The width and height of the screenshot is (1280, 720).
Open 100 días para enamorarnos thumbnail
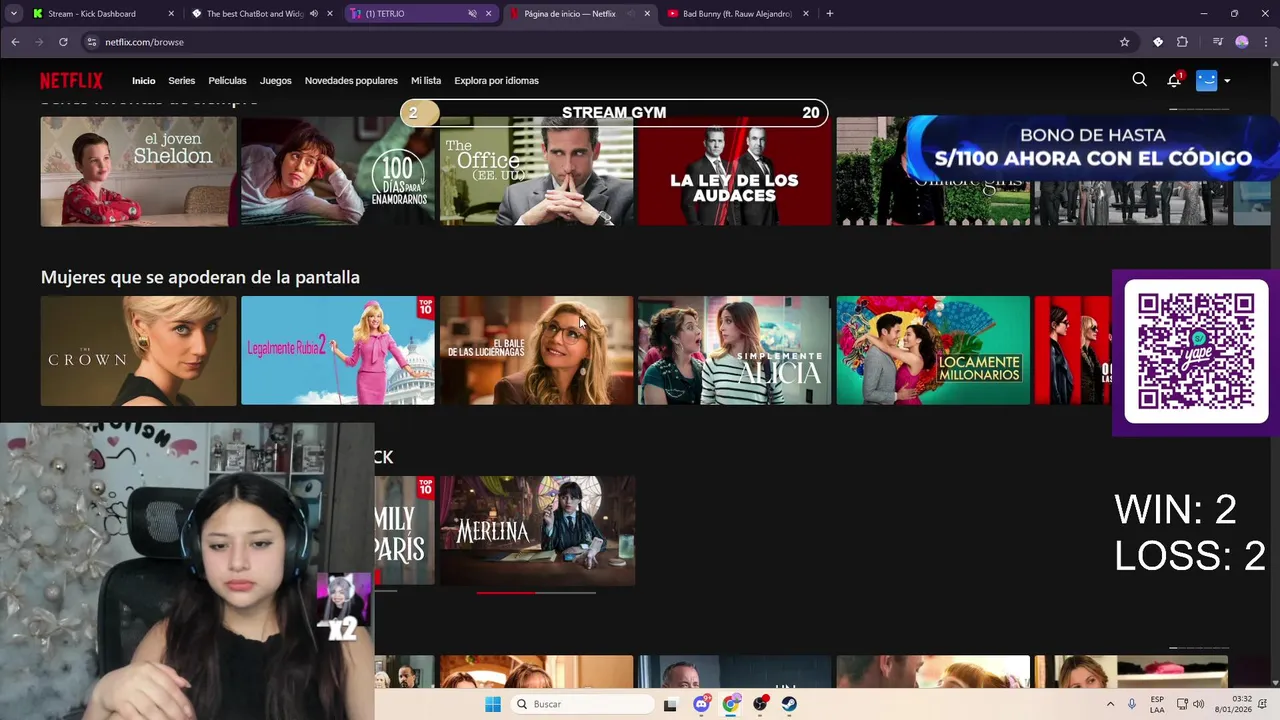click(x=338, y=171)
